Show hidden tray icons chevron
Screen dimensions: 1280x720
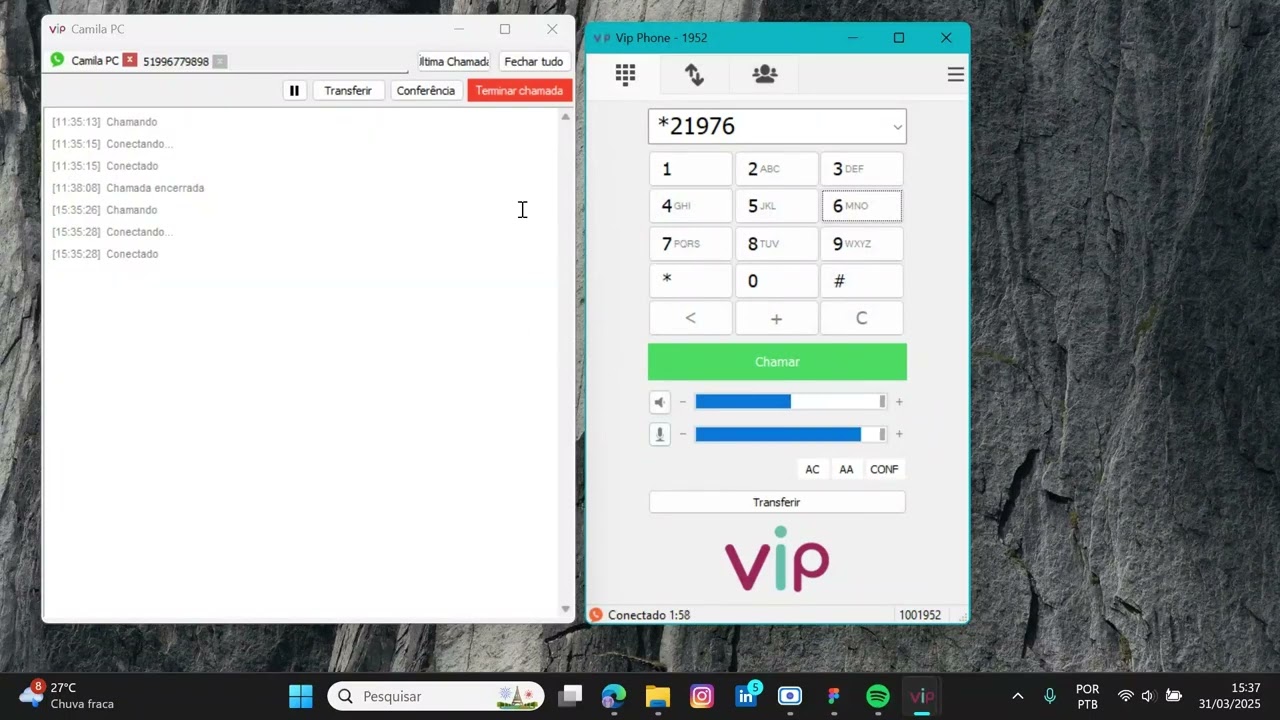1018,696
